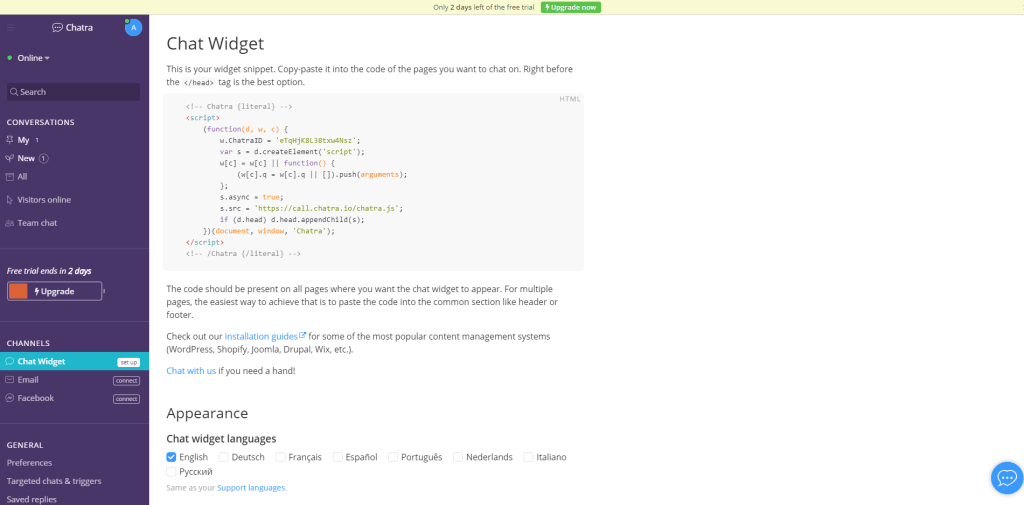This screenshot has width=1024, height=505.
Task: Click into the Search field
Action: [74, 92]
